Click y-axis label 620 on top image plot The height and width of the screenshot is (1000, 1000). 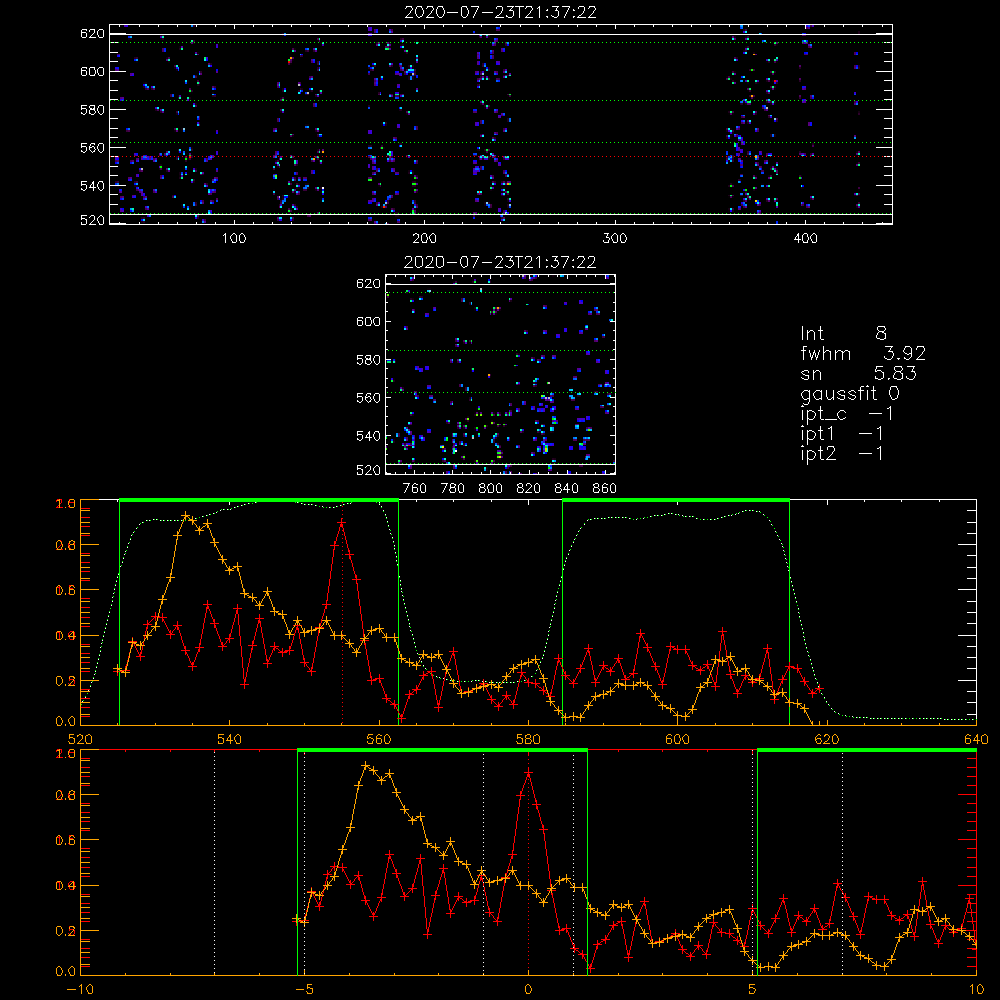(92, 33)
